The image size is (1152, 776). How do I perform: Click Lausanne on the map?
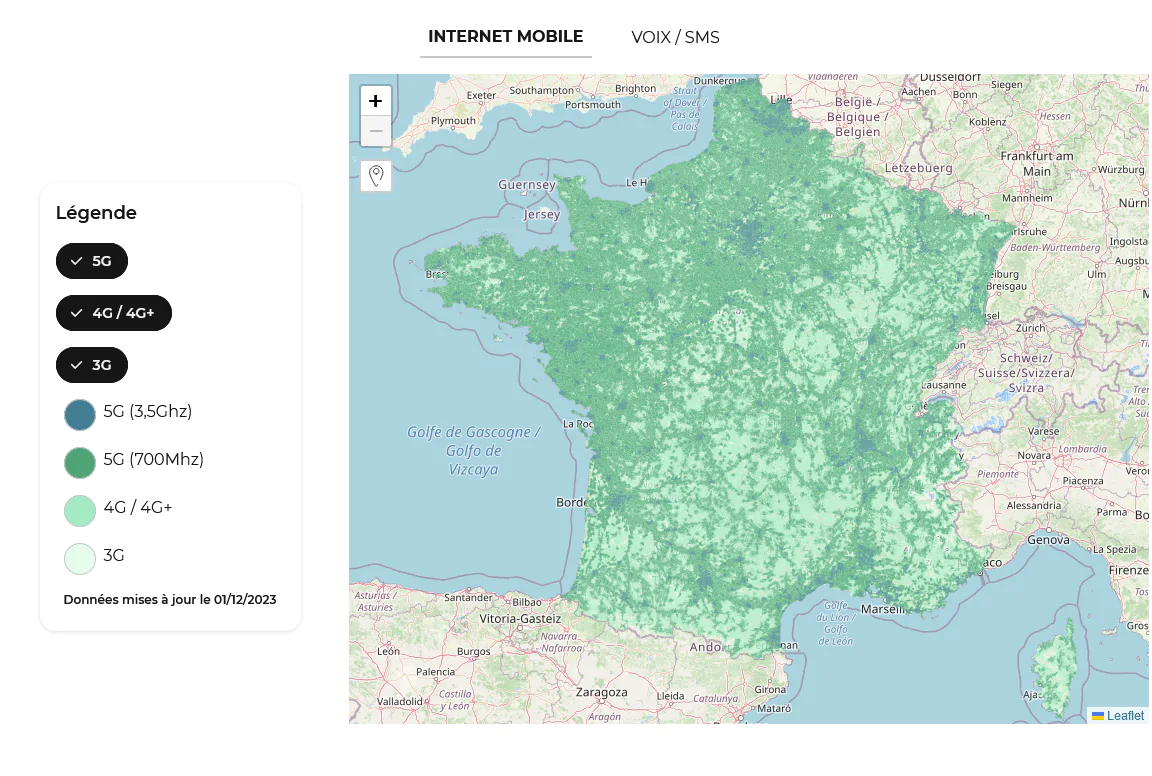[x=944, y=385]
